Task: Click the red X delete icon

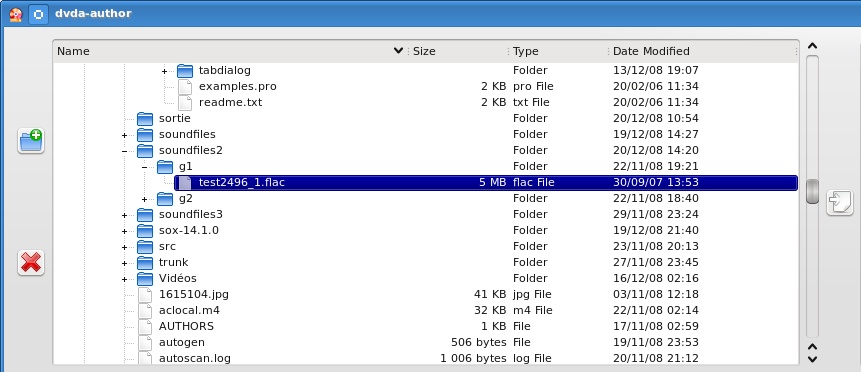Action: pos(31,262)
